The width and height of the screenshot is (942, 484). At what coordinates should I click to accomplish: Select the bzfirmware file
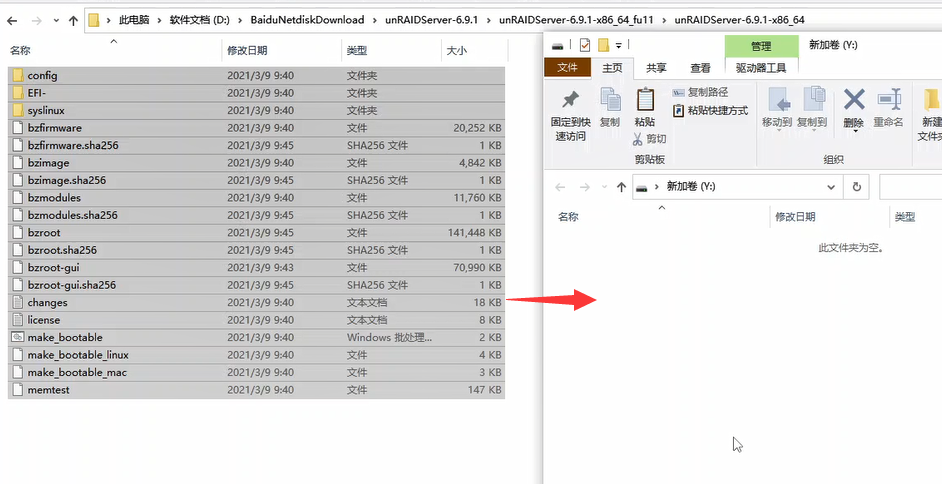coord(257,128)
